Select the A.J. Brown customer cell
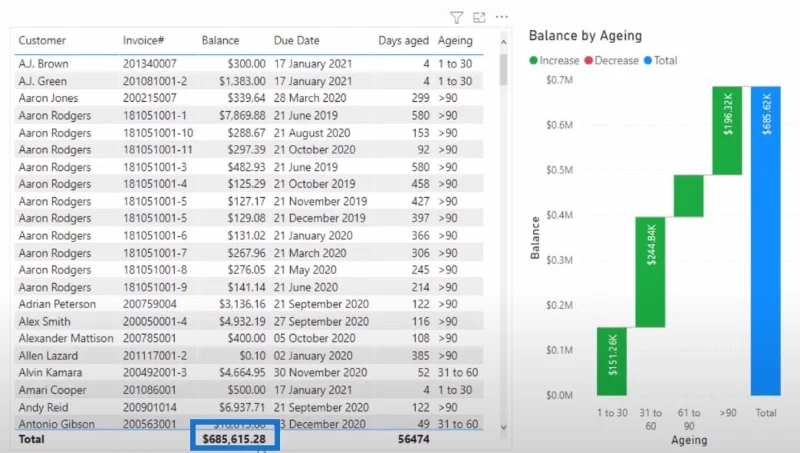This screenshot has width=800, height=453. 43,64
